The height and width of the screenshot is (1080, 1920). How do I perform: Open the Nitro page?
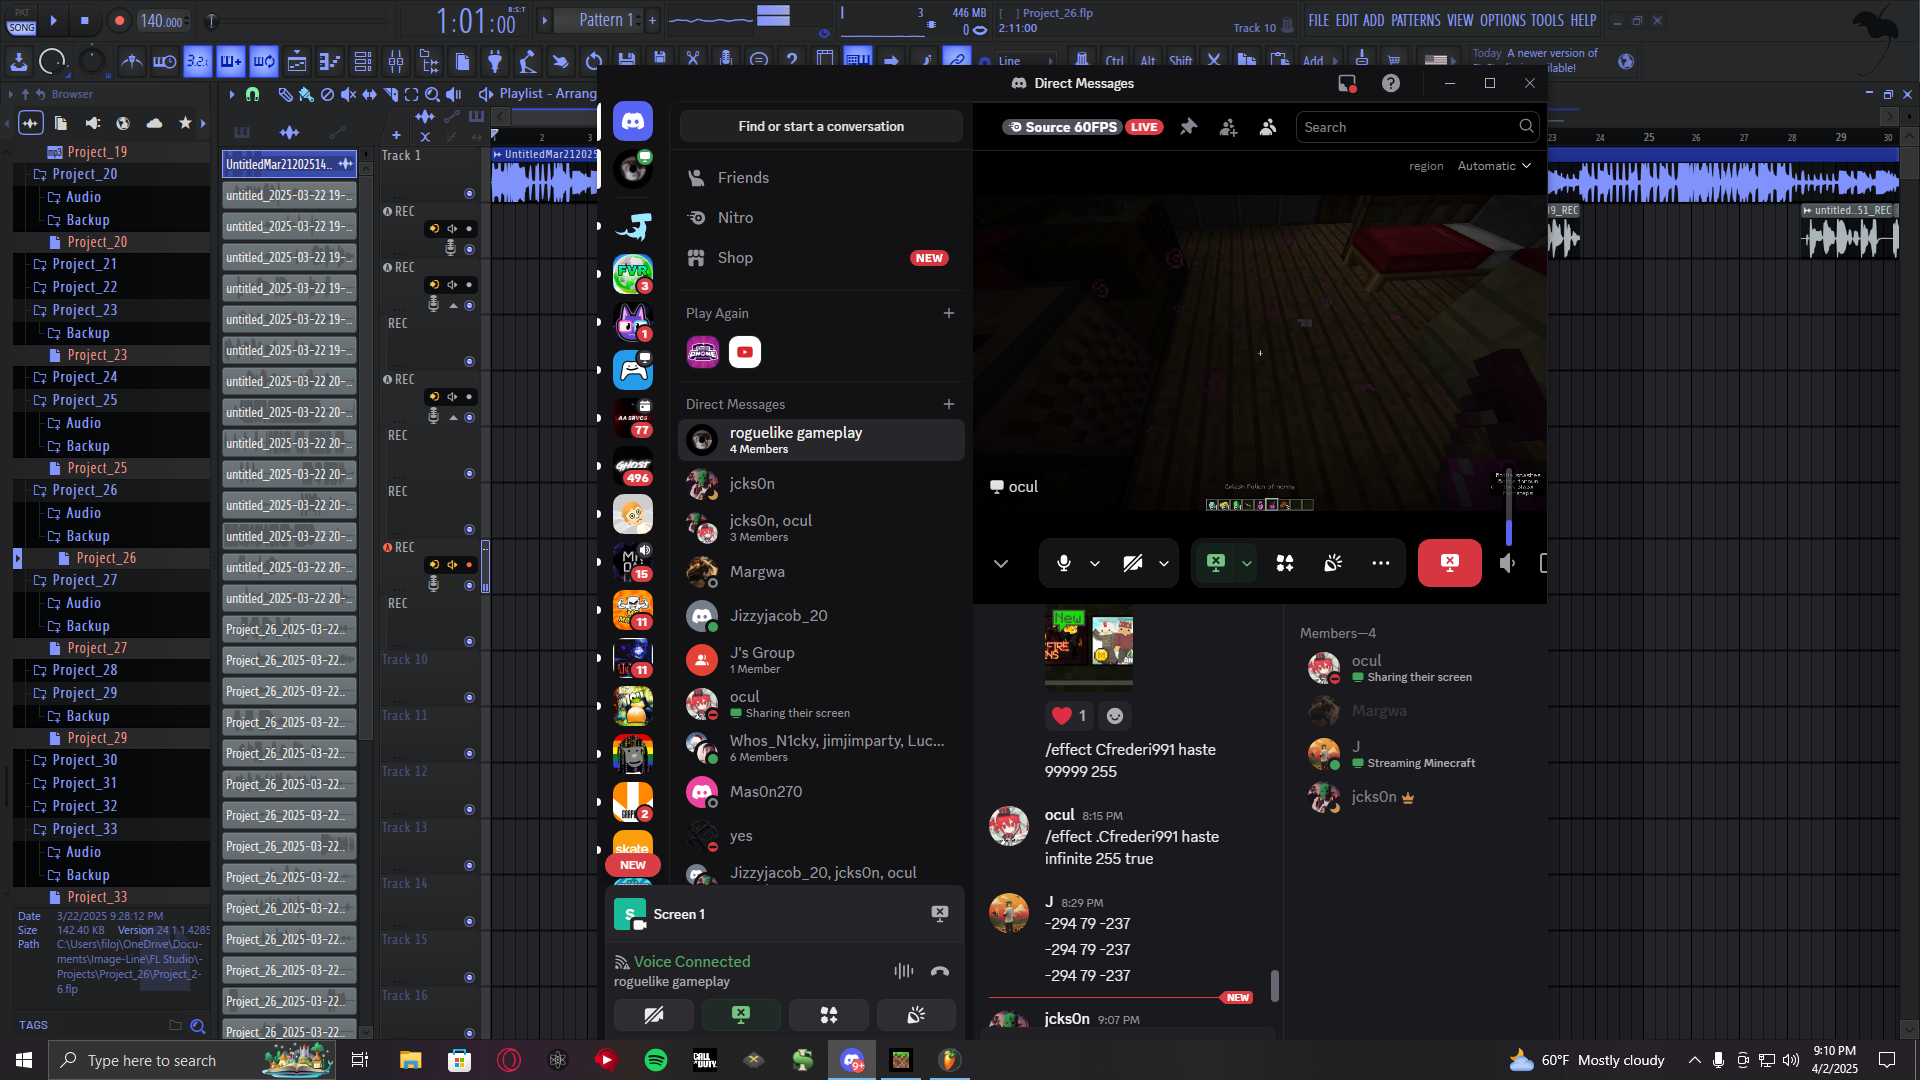click(x=735, y=218)
